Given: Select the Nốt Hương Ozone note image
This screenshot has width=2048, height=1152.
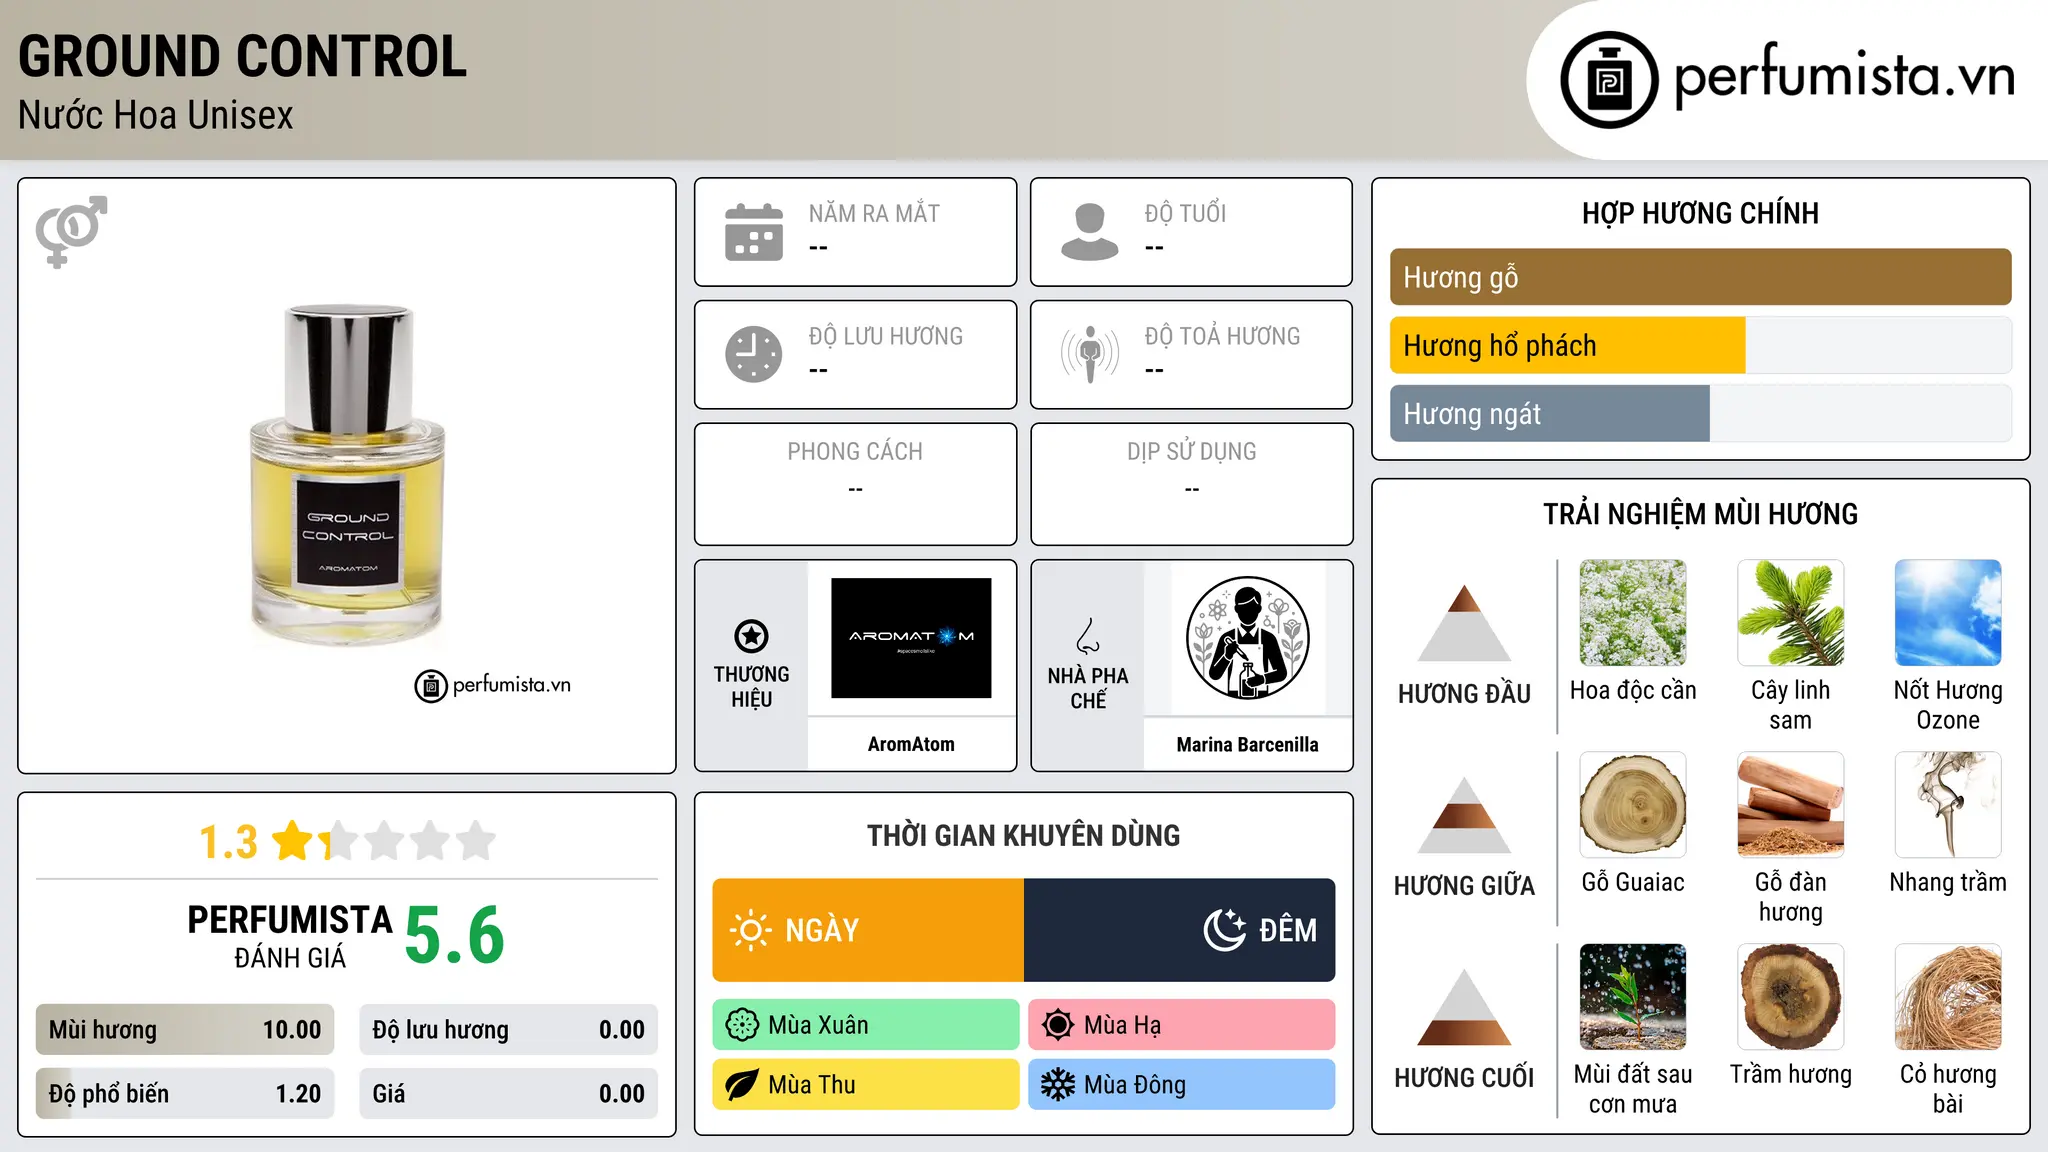Looking at the screenshot, I should click(x=1948, y=613).
